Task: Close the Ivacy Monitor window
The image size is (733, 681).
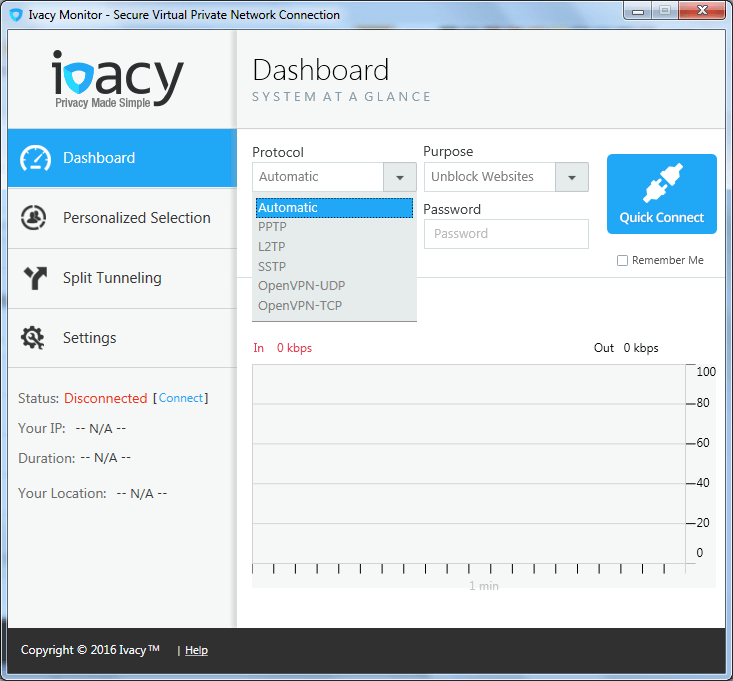Action: coord(702,11)
